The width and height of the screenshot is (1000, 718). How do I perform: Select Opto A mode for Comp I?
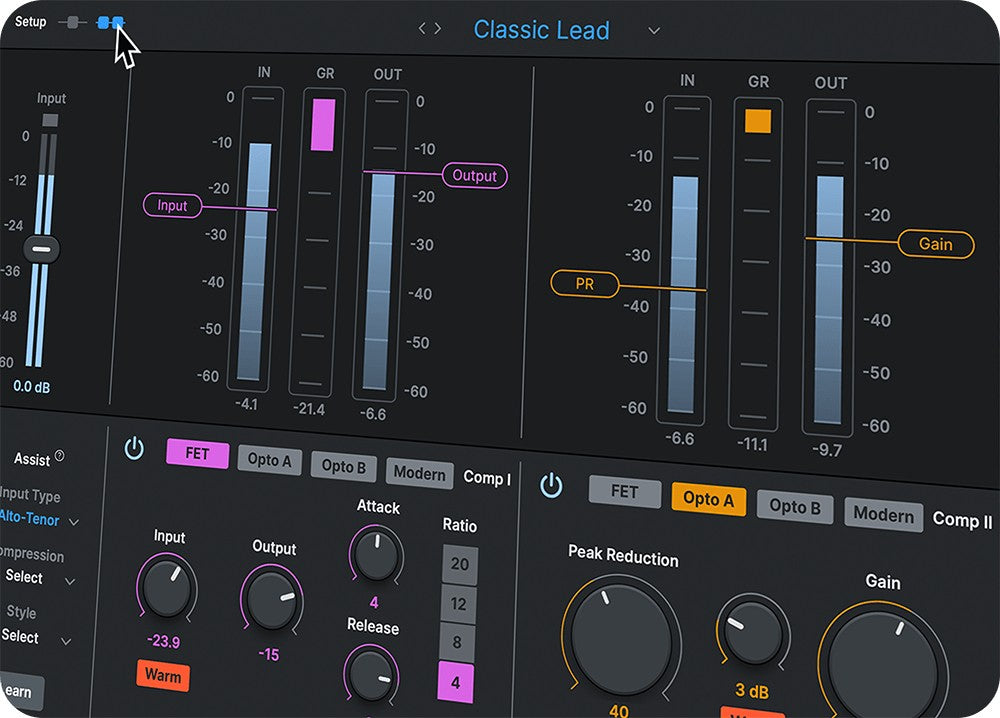[x=269, y=460]
